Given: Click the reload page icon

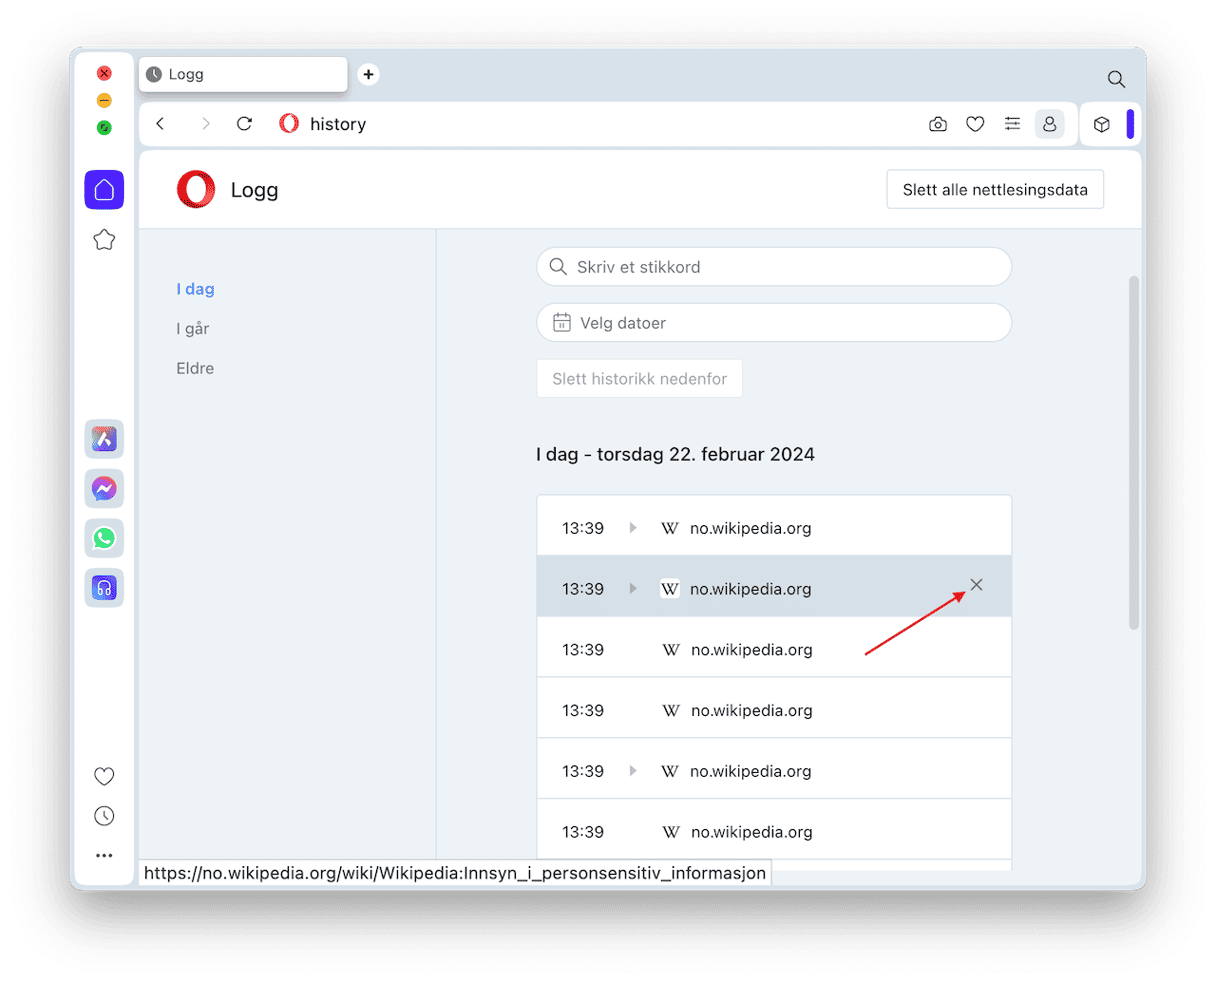Looking at the screenshot, I should pos(244,124).
